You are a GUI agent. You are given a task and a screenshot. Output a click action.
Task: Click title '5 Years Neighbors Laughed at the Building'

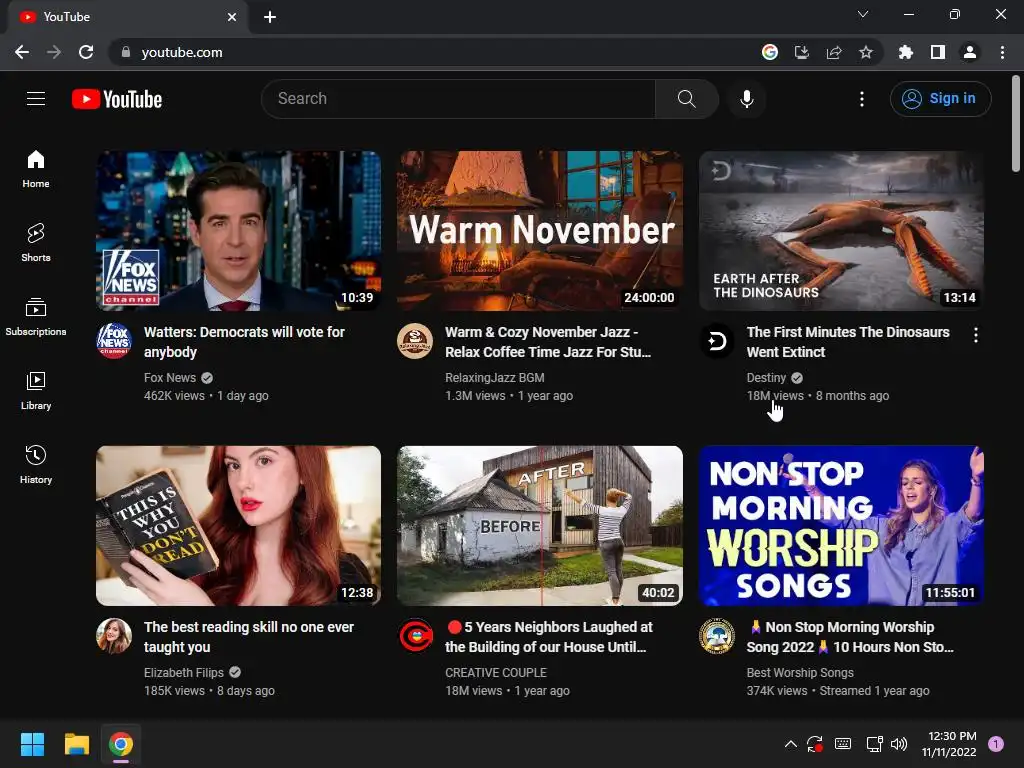549,637
